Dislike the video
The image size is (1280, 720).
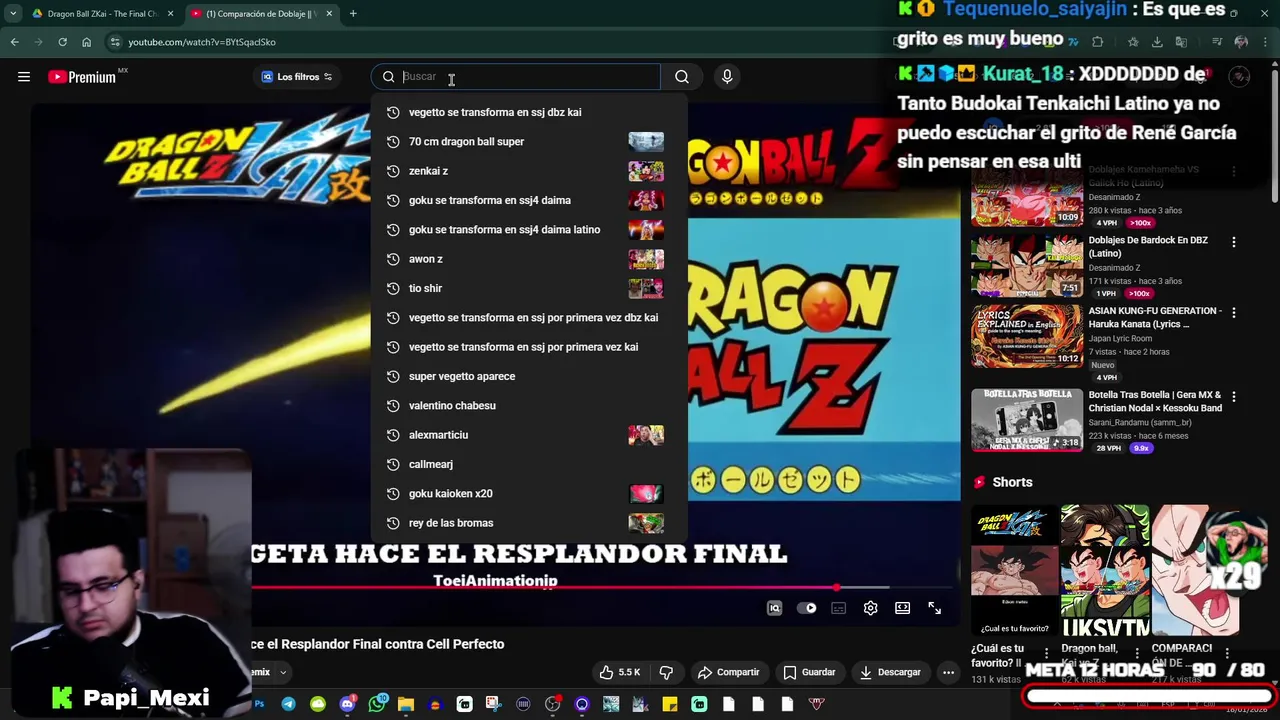coord(666,672)
